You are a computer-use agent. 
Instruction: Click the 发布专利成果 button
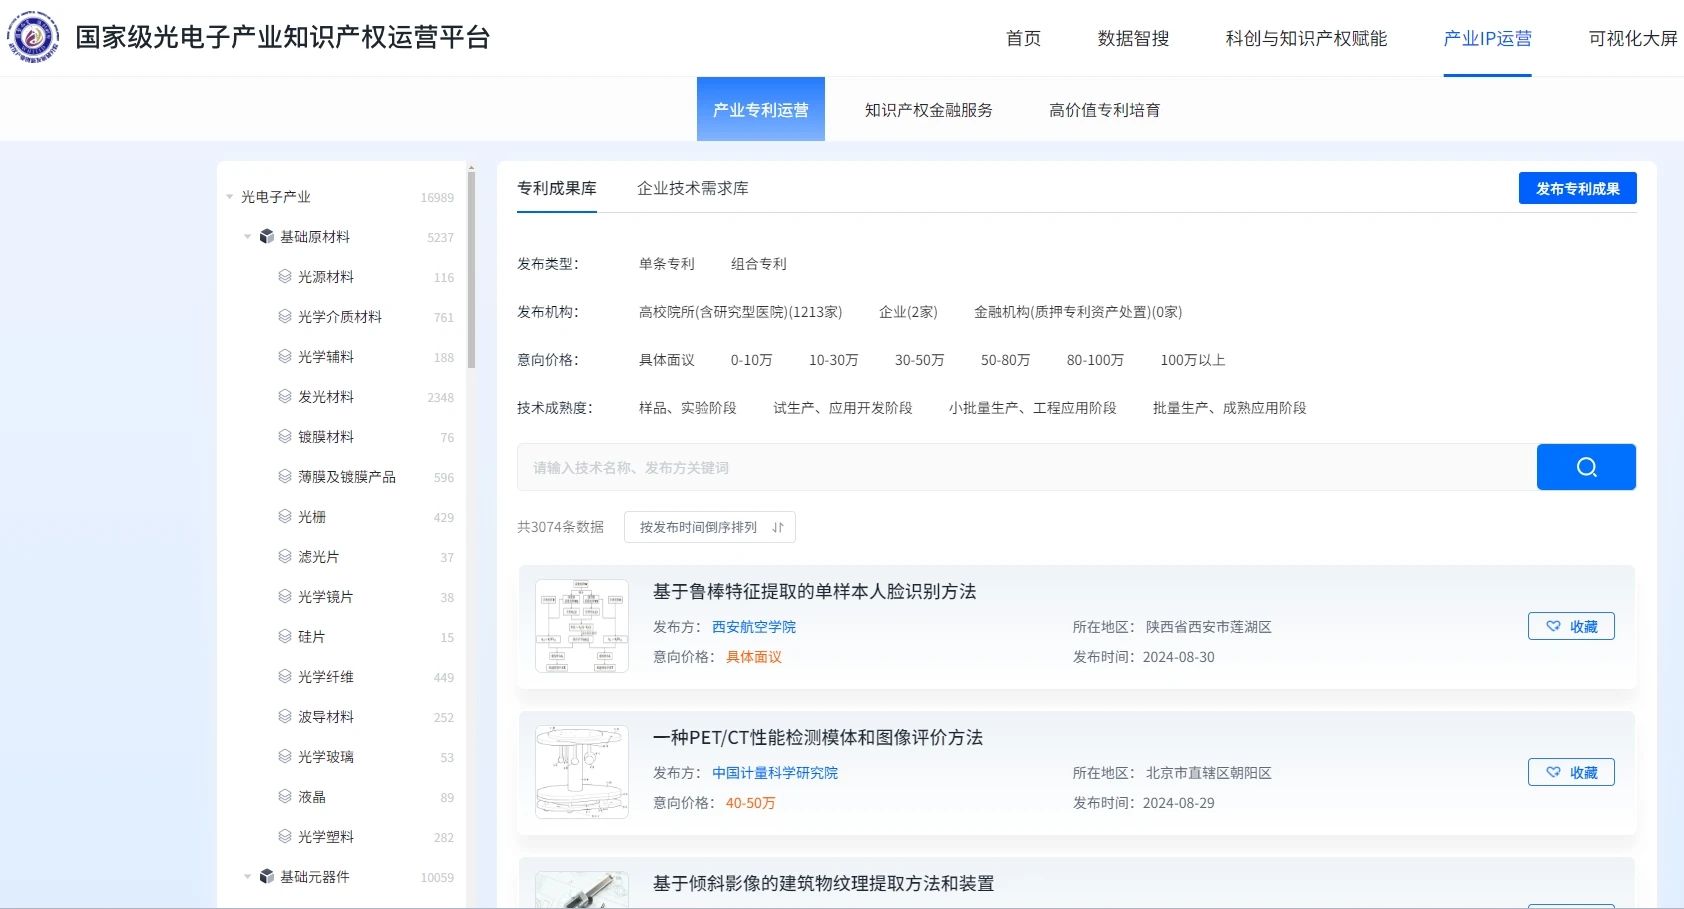point(1578,188)
